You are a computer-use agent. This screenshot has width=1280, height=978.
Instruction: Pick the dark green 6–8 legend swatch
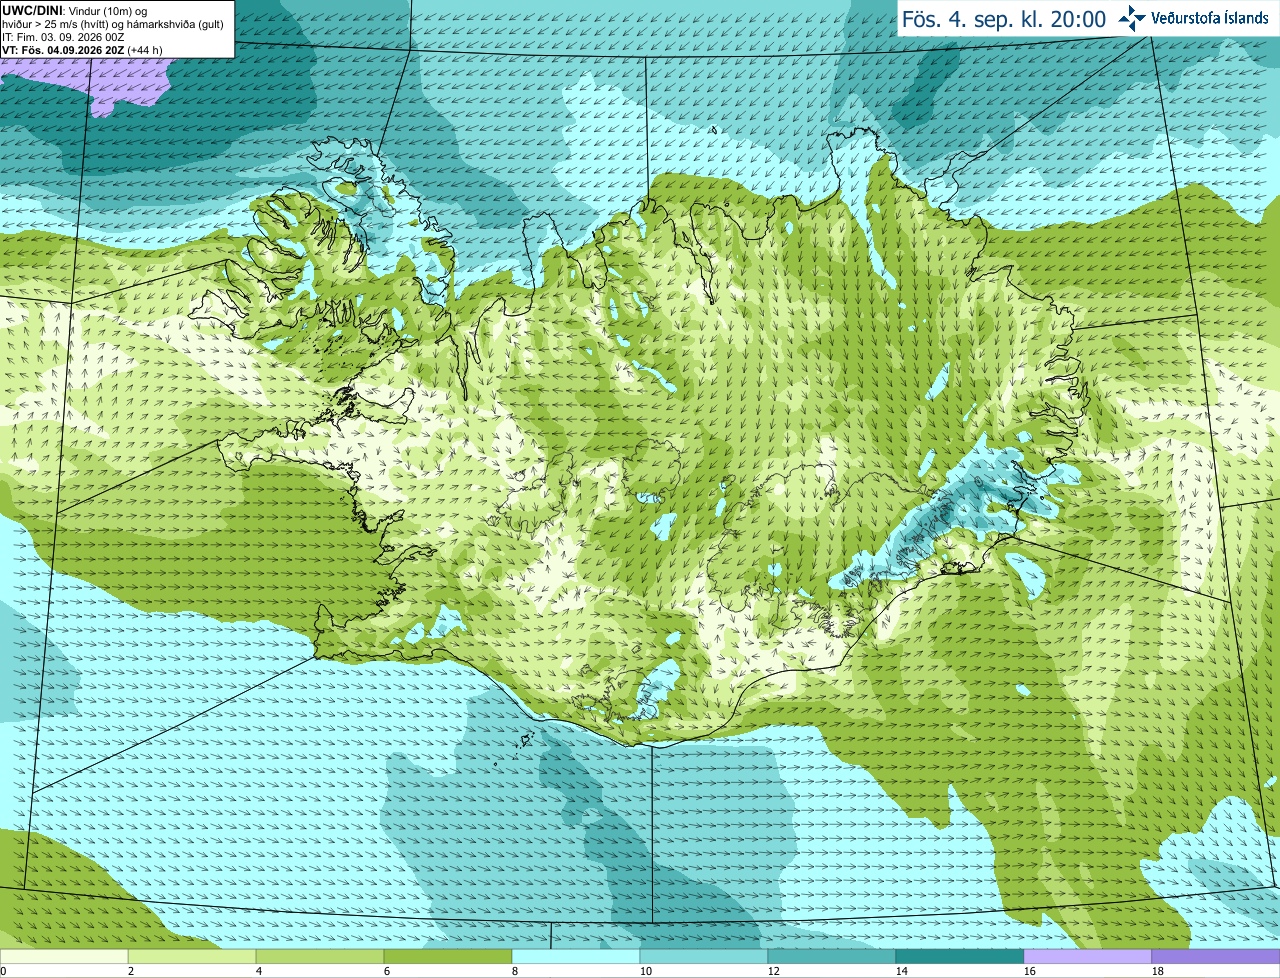pyautogui.click(x=448, y=957)
